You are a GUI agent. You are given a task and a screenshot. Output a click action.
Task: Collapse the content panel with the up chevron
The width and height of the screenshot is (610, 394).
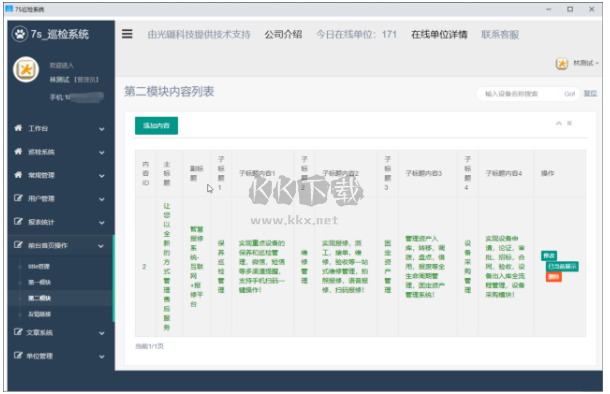click(559, 123)
